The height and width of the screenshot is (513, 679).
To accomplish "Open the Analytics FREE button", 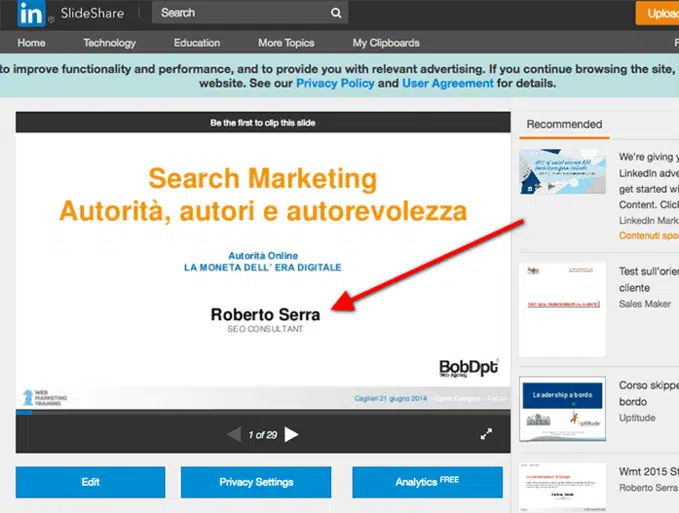I will coord(427,482).
